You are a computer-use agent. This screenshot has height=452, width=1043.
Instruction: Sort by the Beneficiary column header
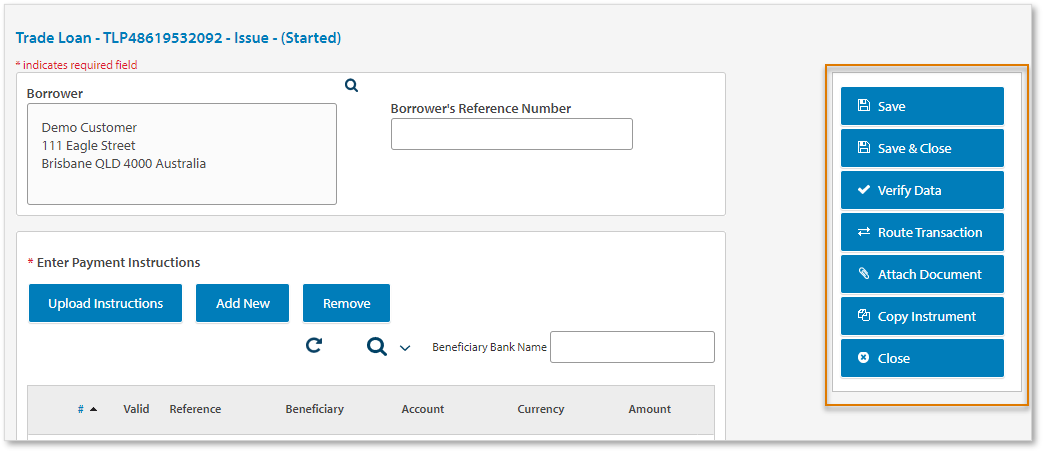(314, 409)
